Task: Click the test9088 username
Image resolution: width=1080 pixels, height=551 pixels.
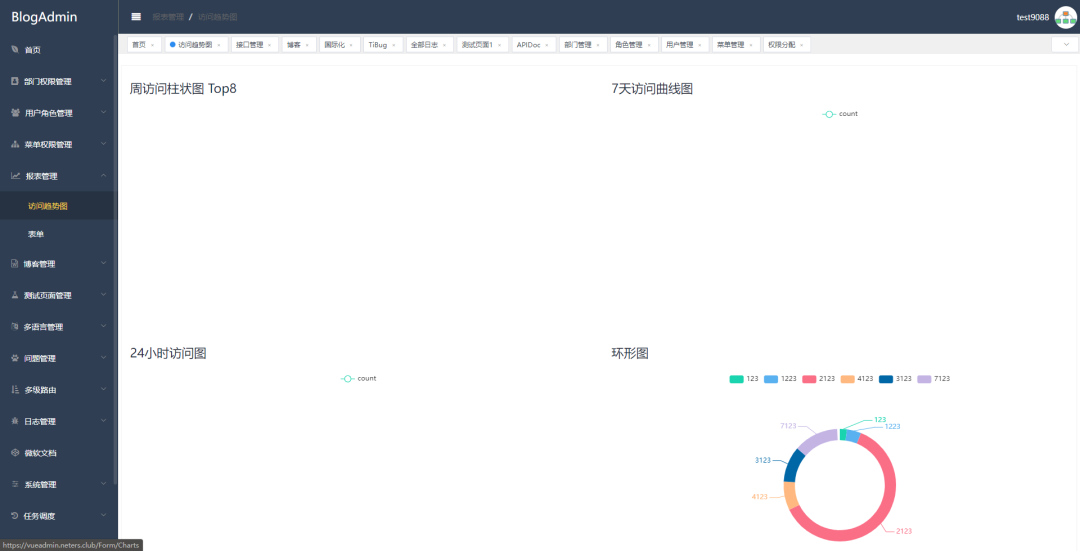Action: pos(1032,18)
